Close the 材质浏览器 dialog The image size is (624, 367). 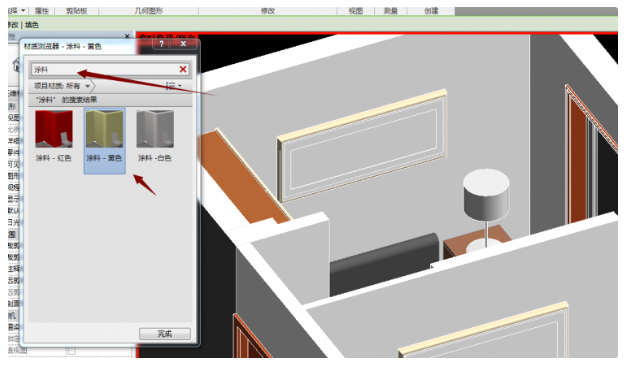(183, 44)
